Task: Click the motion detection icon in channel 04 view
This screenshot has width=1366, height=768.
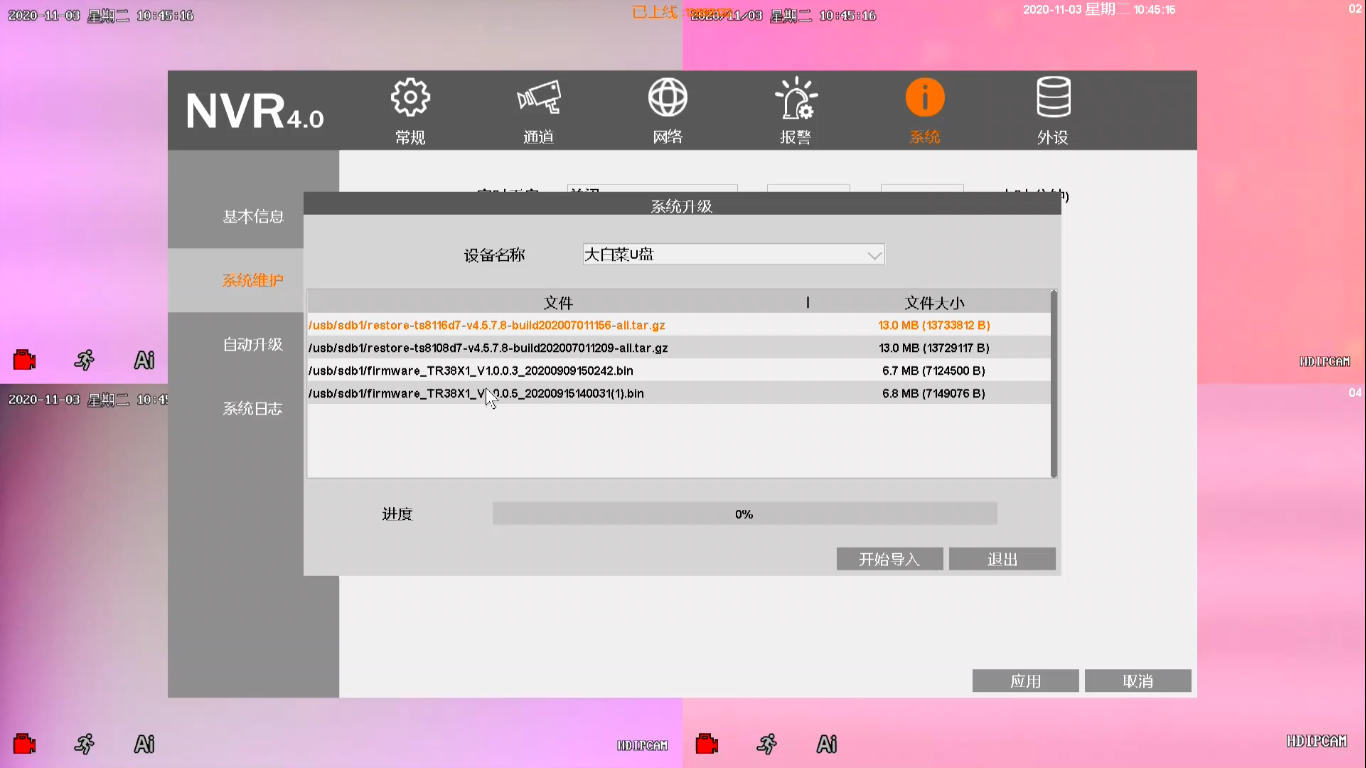Action: [x=767, y=743]
